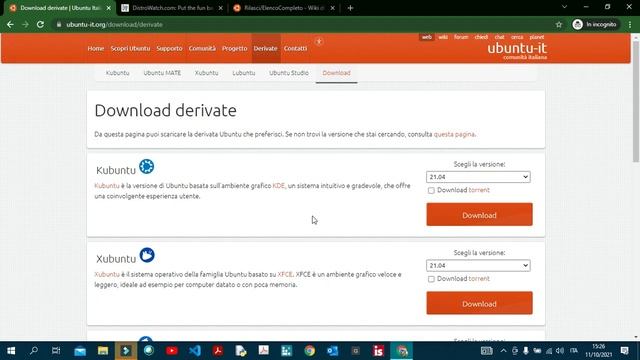Open the volume icon in system tray

coord(560,351)
